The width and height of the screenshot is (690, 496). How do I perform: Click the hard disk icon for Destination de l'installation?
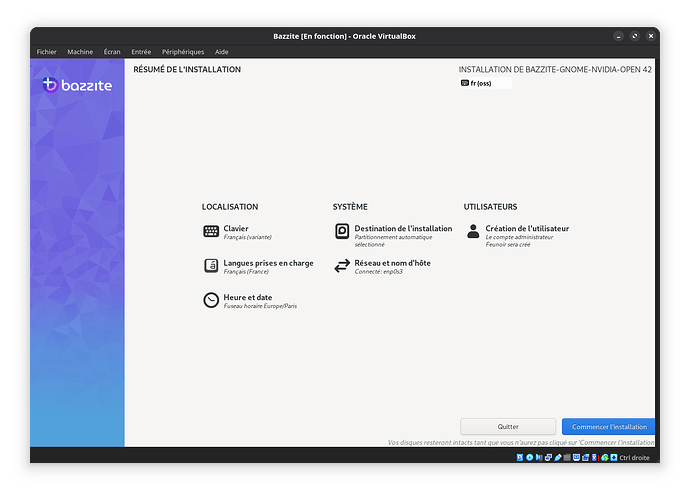click(342, 231)
